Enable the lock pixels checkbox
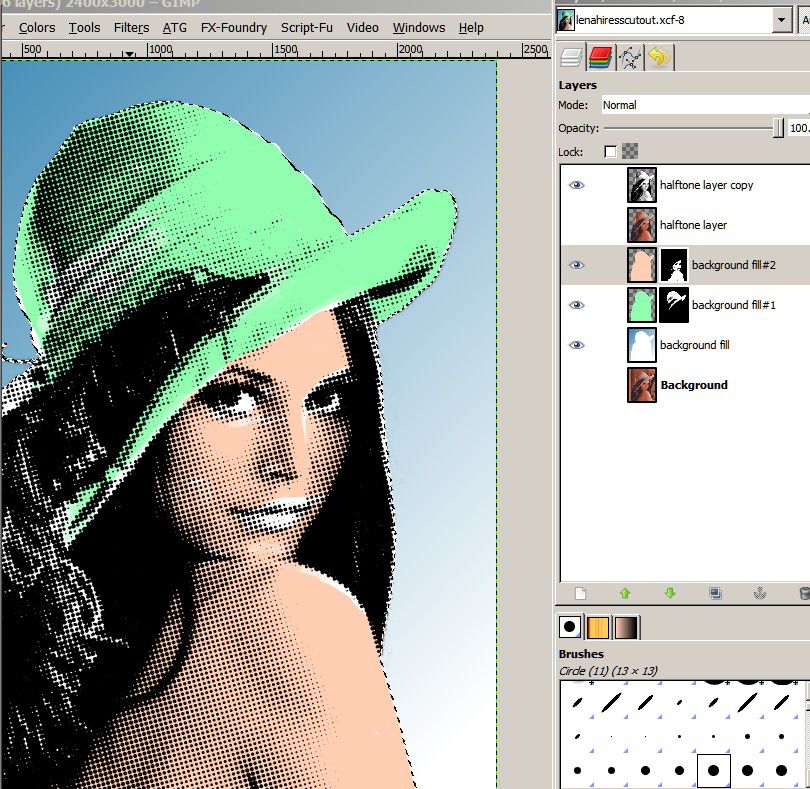The height and width of the screenshot is (789, 810). coord(611,152)
